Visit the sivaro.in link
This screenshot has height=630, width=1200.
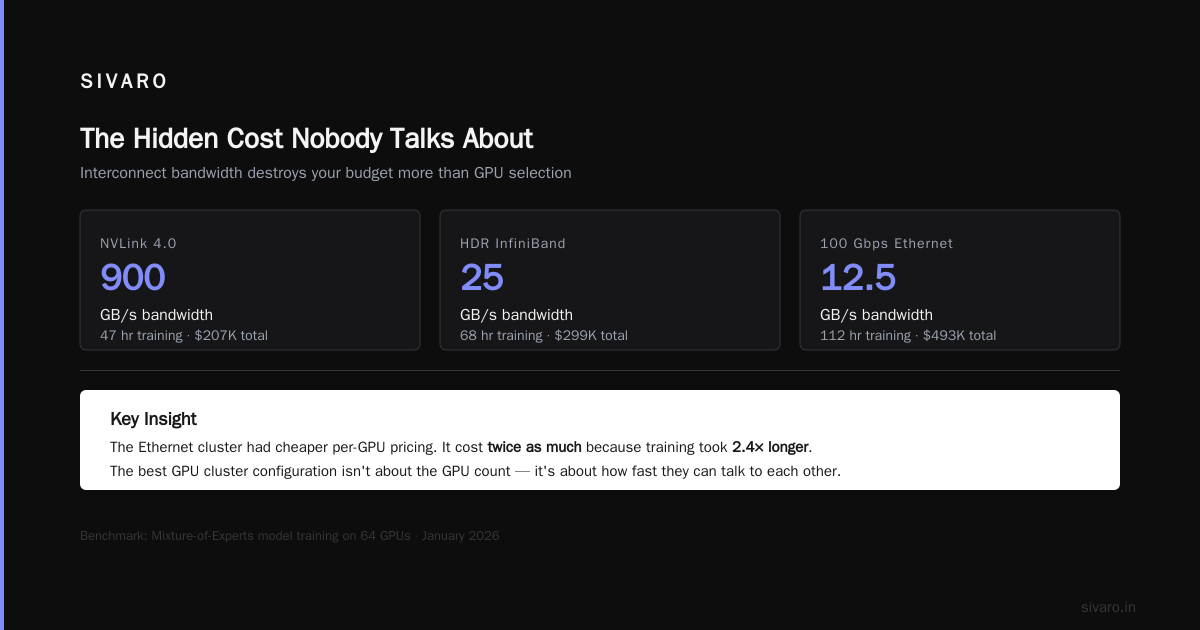pyautogui.click(x=1108, y=607)
